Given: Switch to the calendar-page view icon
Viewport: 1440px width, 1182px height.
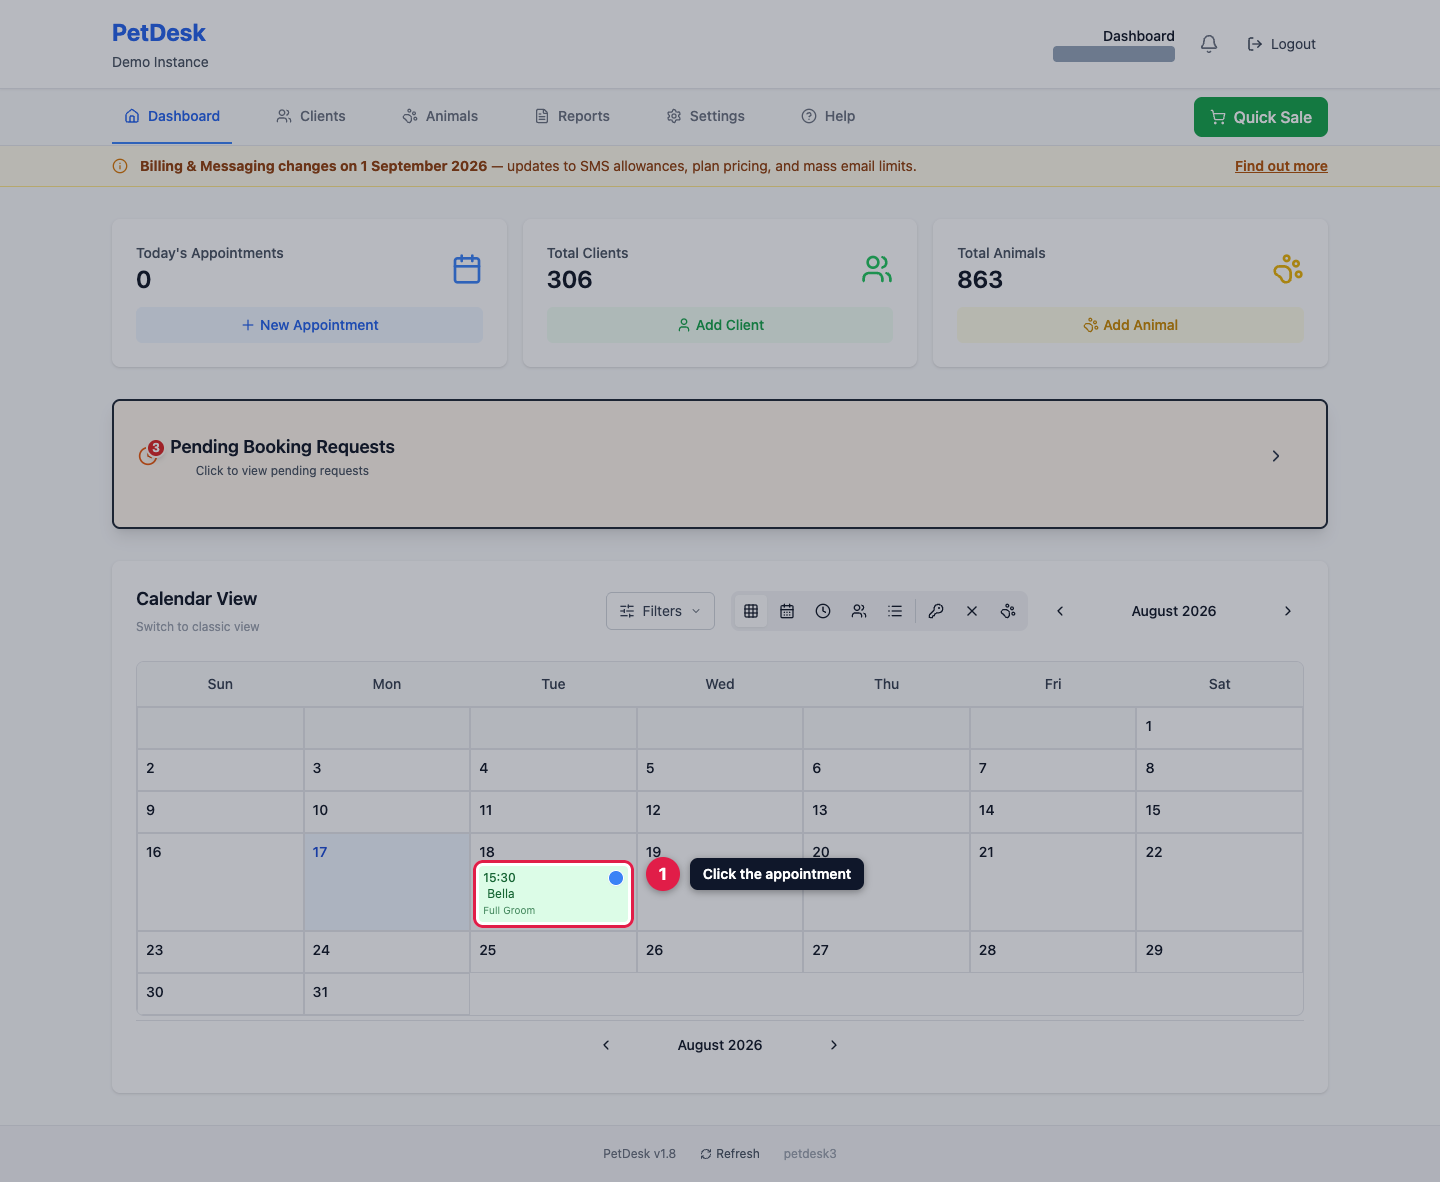Looking at the screenshot, I should [787, 611].
